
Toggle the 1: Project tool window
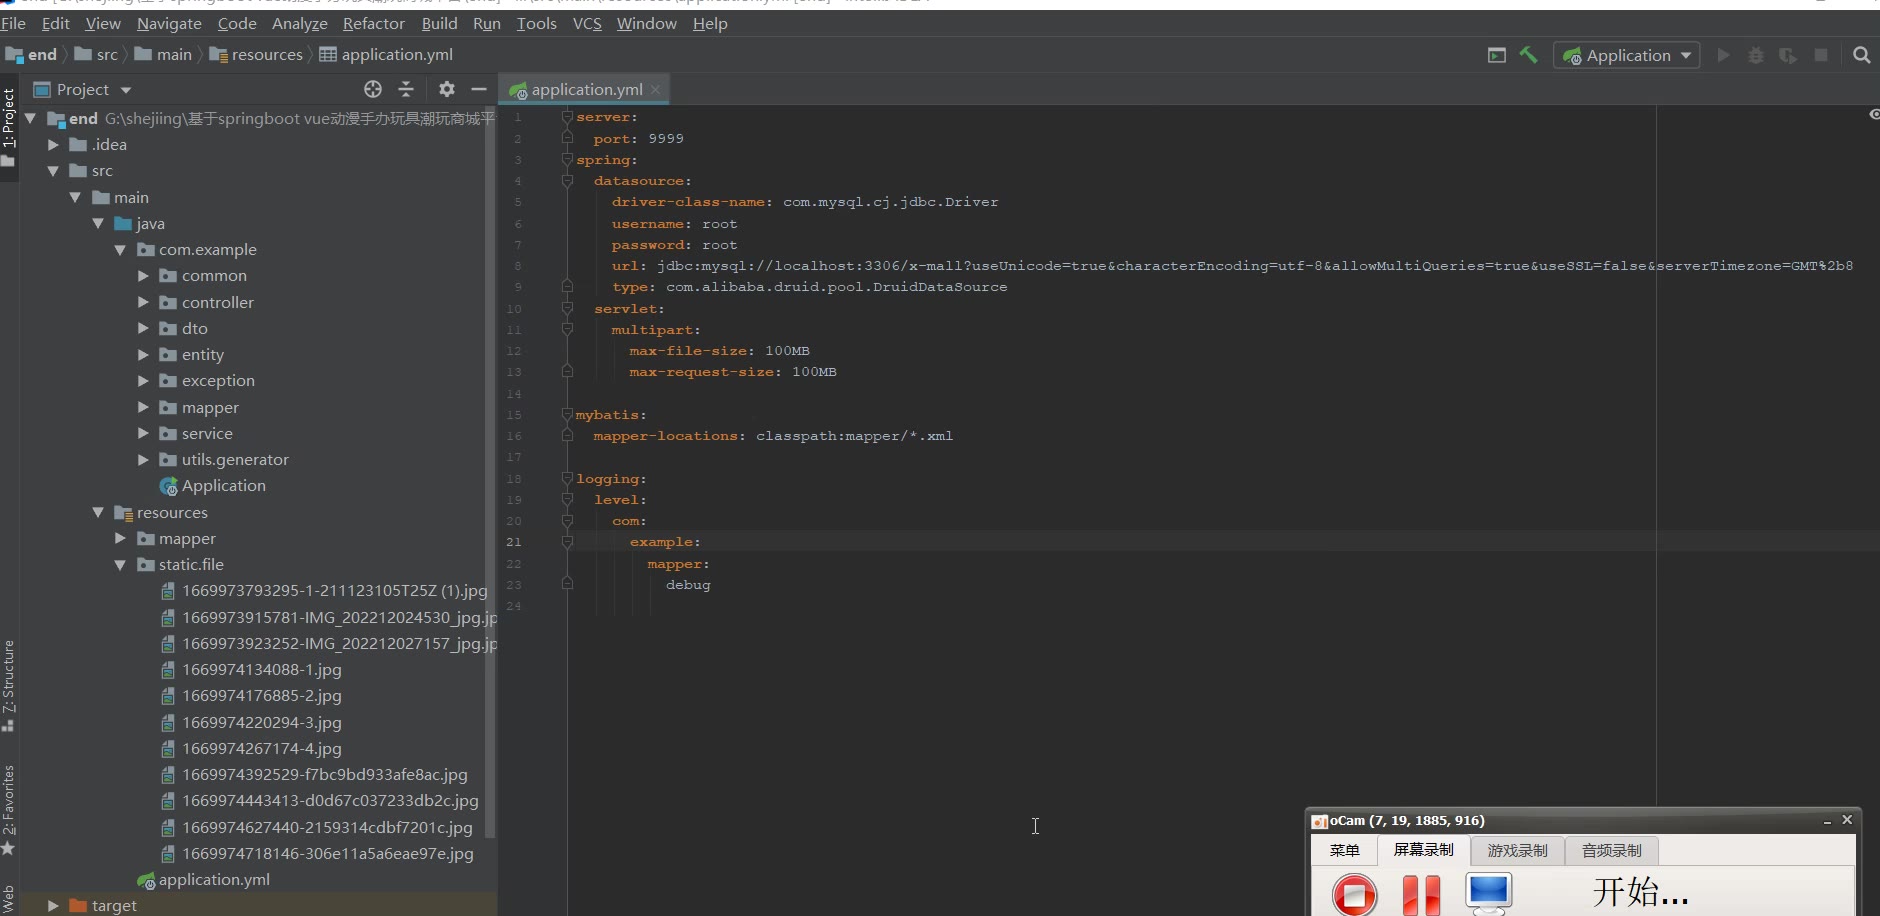tap(8, 126)
